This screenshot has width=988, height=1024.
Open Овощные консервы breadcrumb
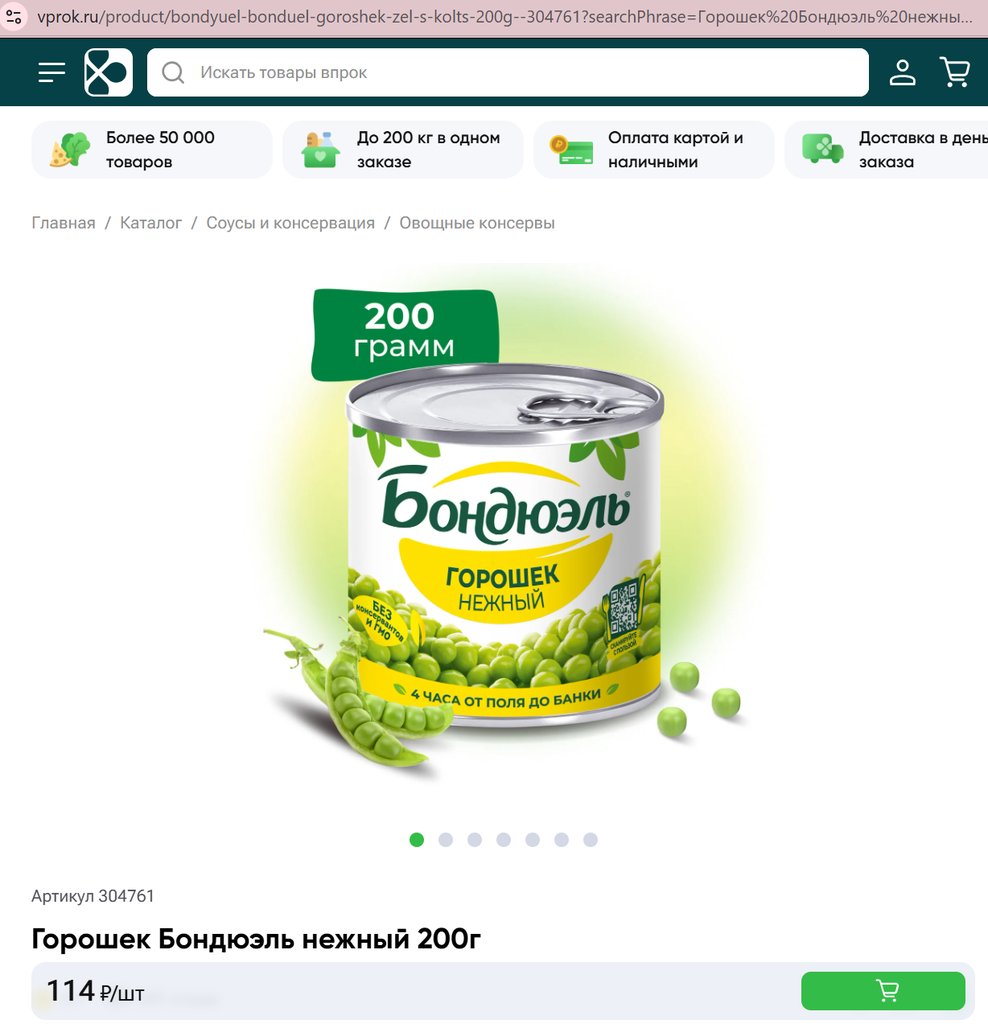click(x=477, y=223)
